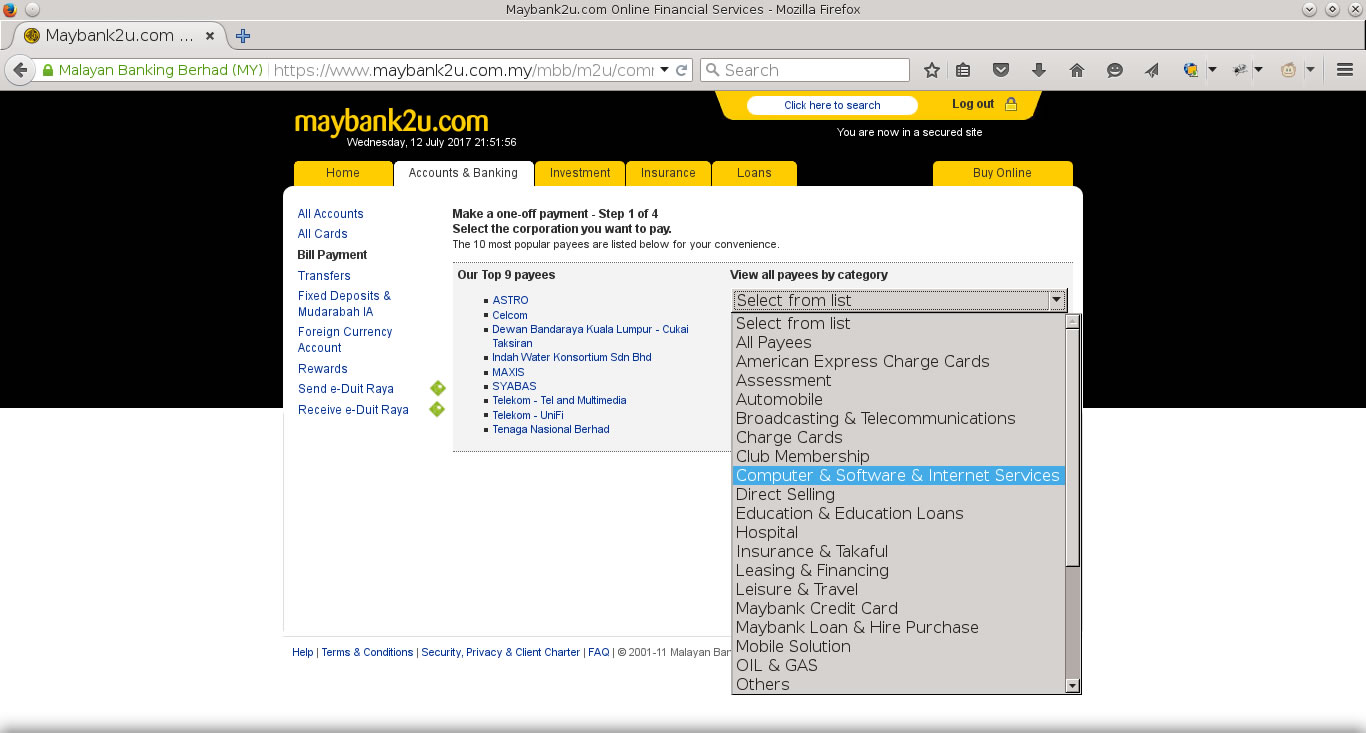This screenshot has height=733, width=1366.
Task: Open the Home tab
Action: [343, 173]
